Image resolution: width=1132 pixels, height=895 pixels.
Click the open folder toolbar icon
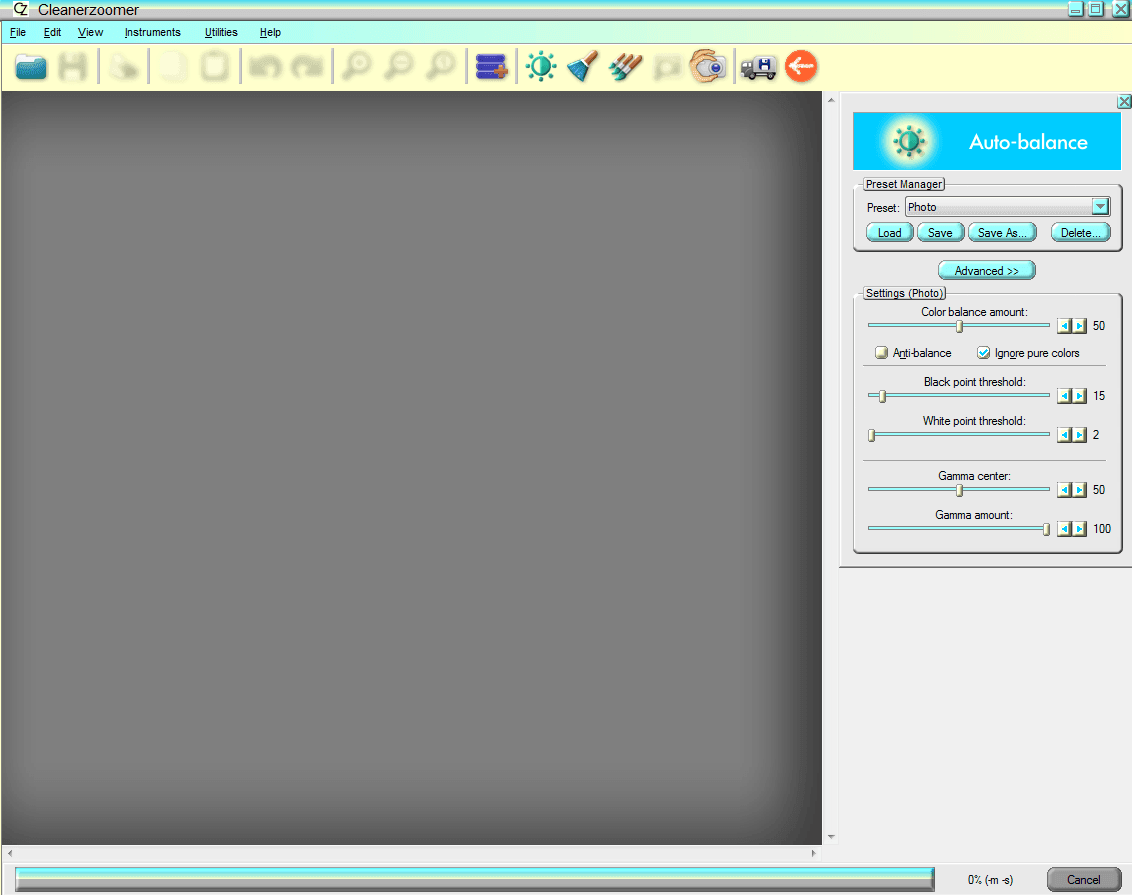[x=32, y=67]
